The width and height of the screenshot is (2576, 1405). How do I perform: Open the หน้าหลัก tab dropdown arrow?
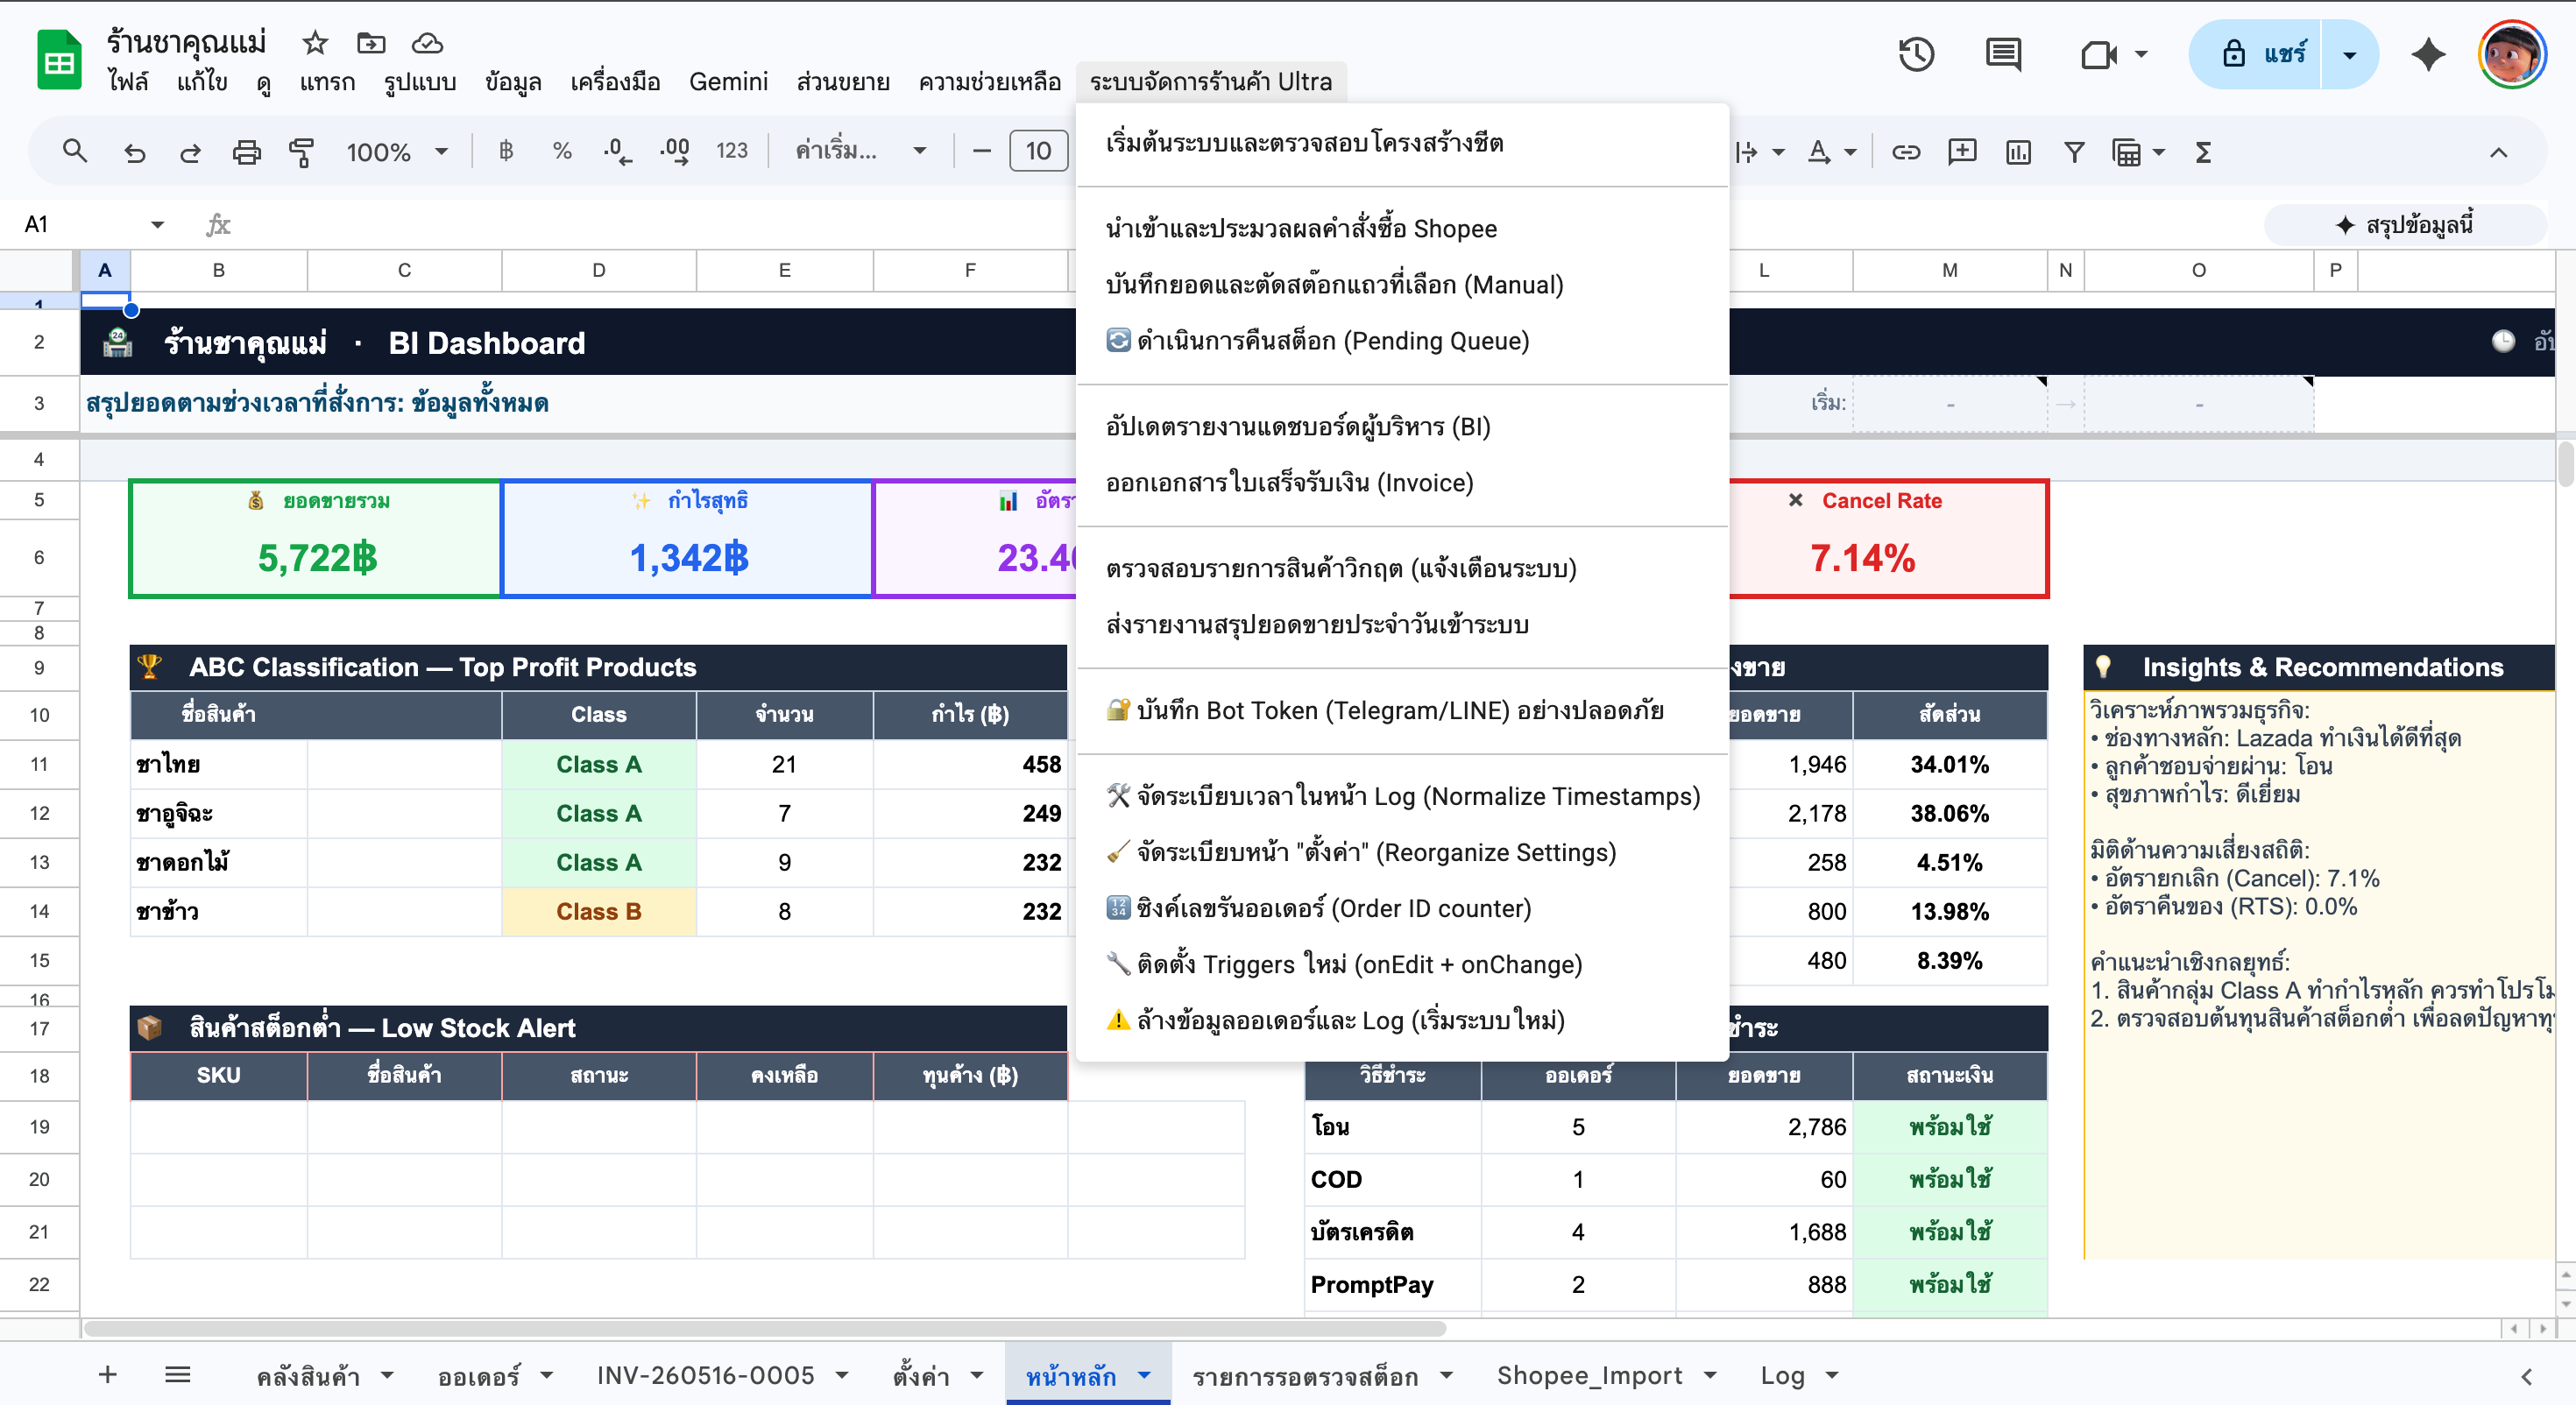point(1144,1376)
